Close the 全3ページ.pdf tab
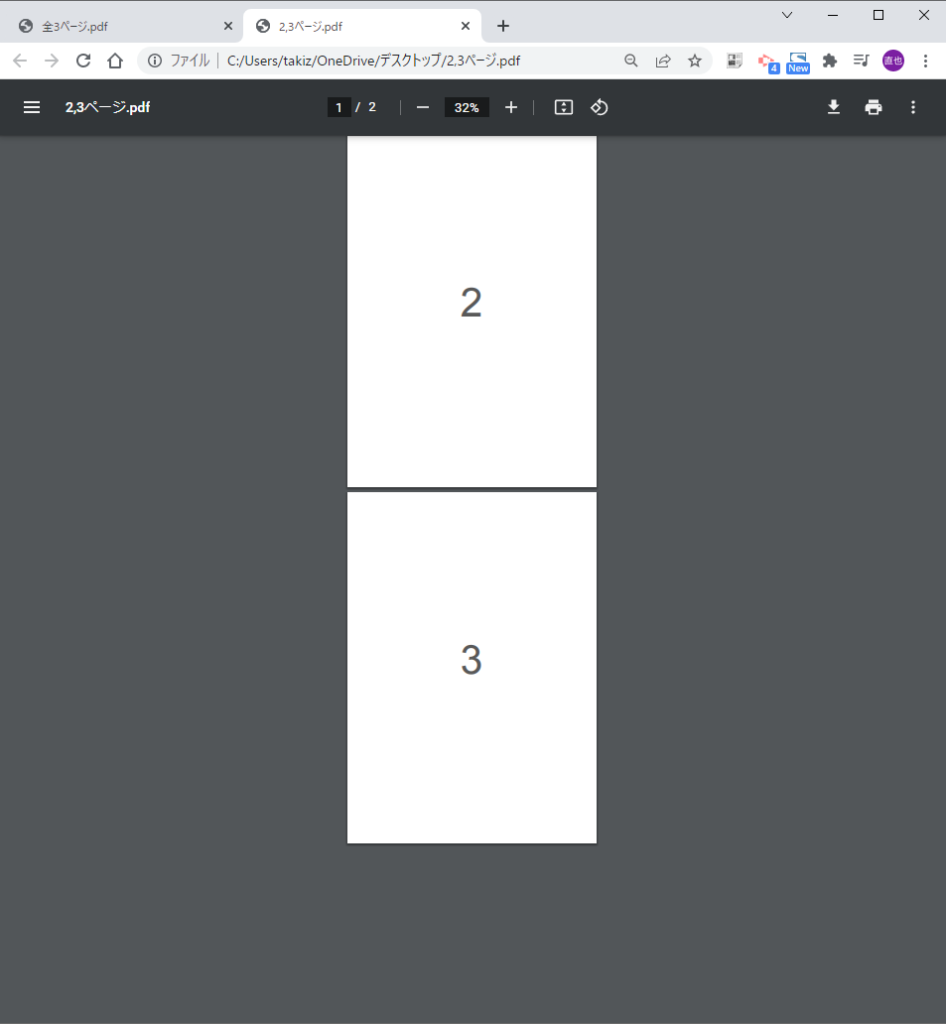 pyautogui.click(x=228, y=26)
